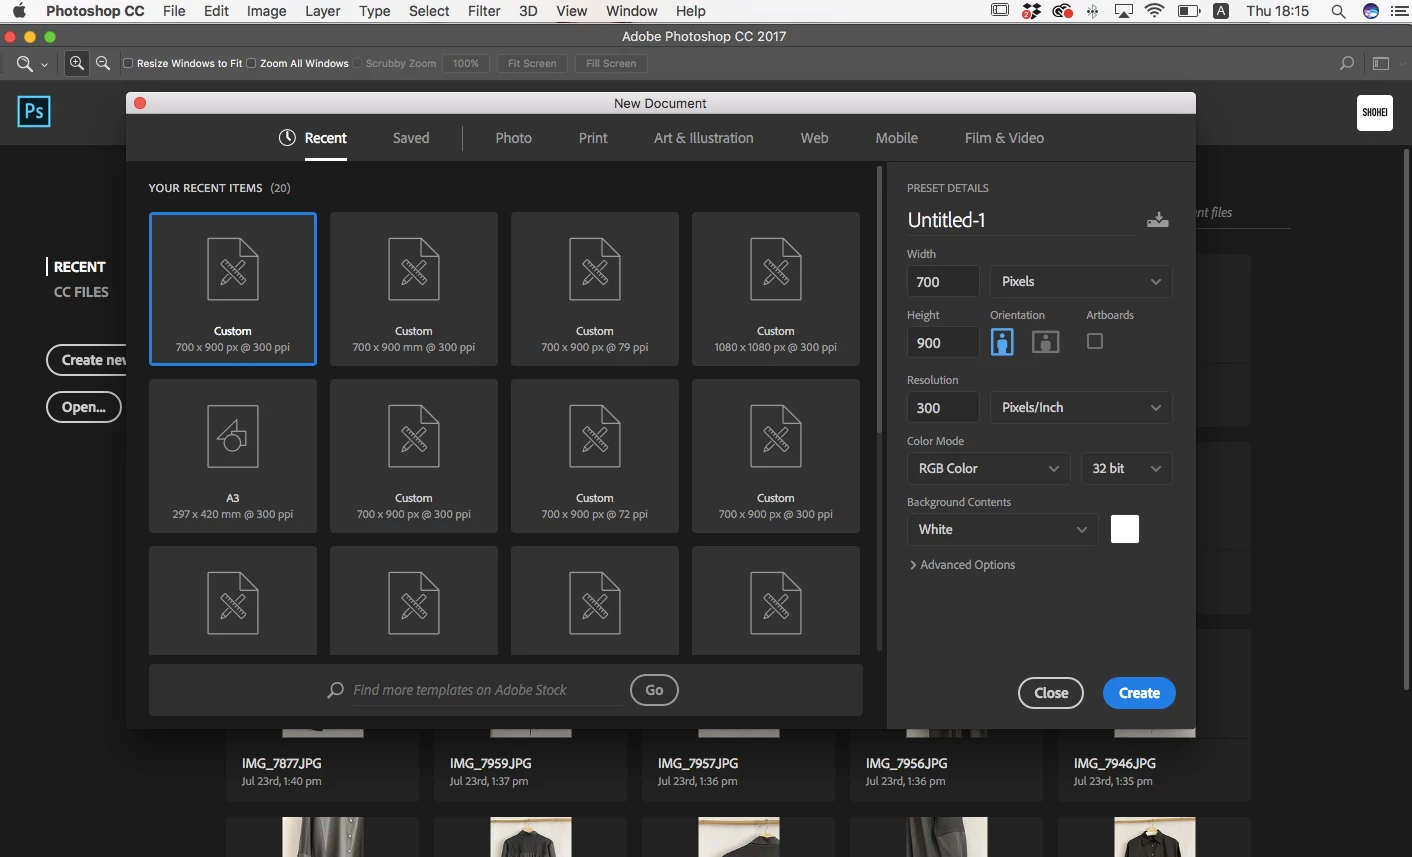1412x857 pixels.
Task: Enable Resize Windows to Fit checkbox
Action: pos(128,63)
